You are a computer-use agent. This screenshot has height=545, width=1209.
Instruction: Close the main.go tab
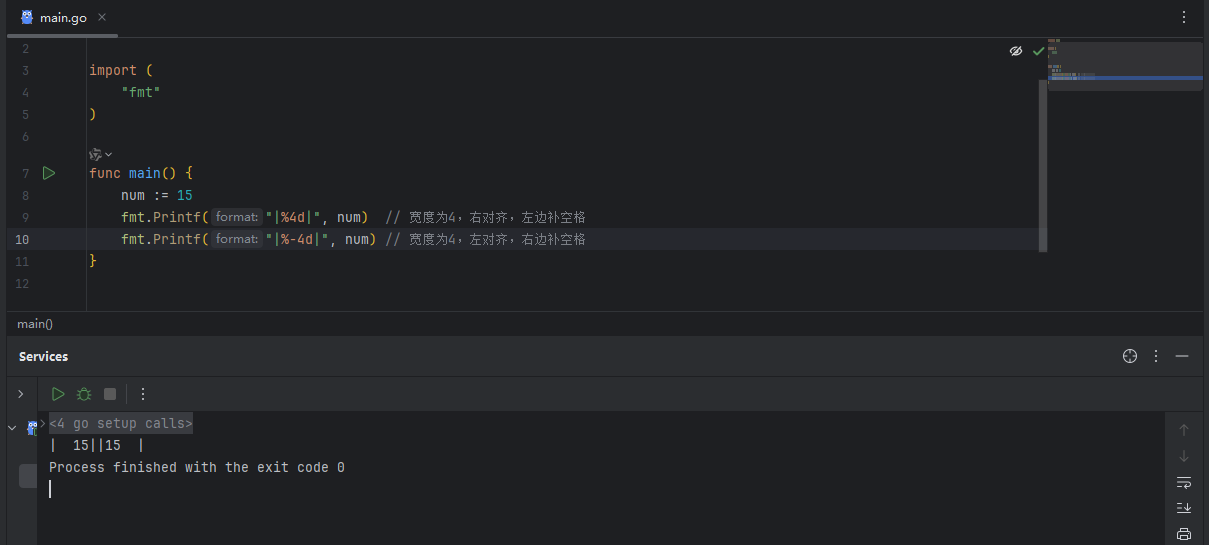point(102,18)
